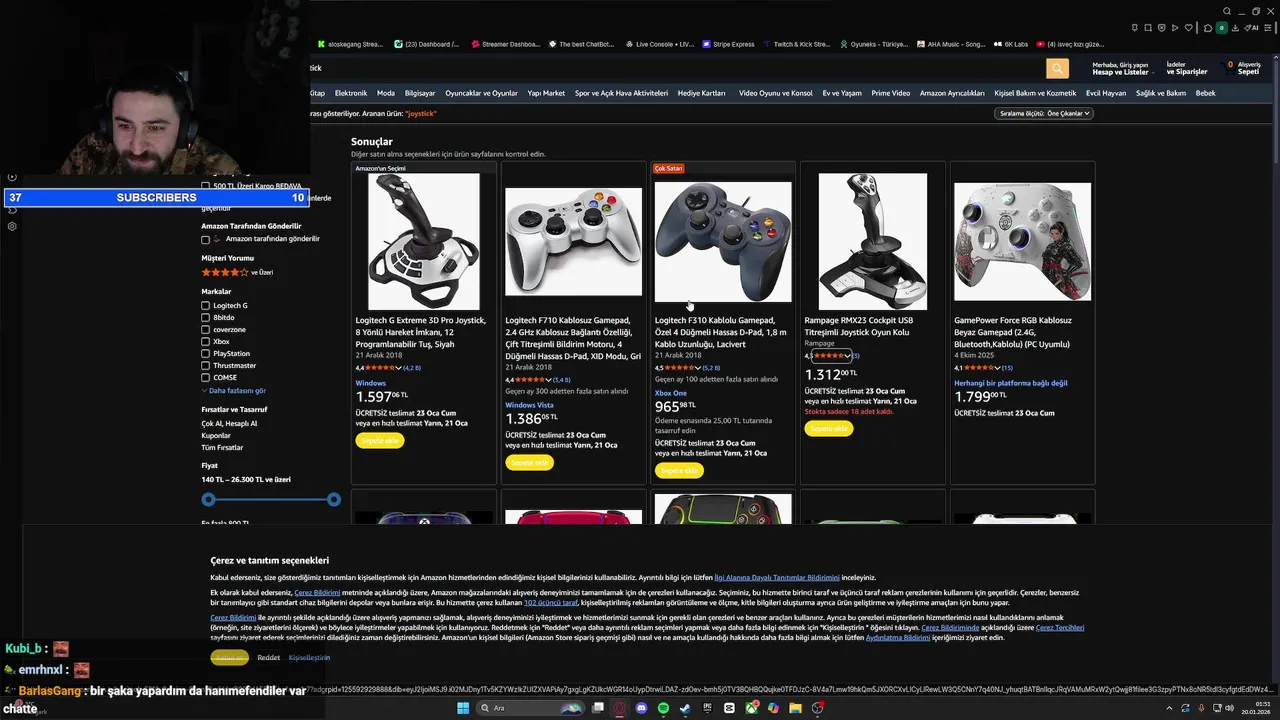
Task: Open Video Oyunu ve Konsol category
Action: tap(776, 93)
